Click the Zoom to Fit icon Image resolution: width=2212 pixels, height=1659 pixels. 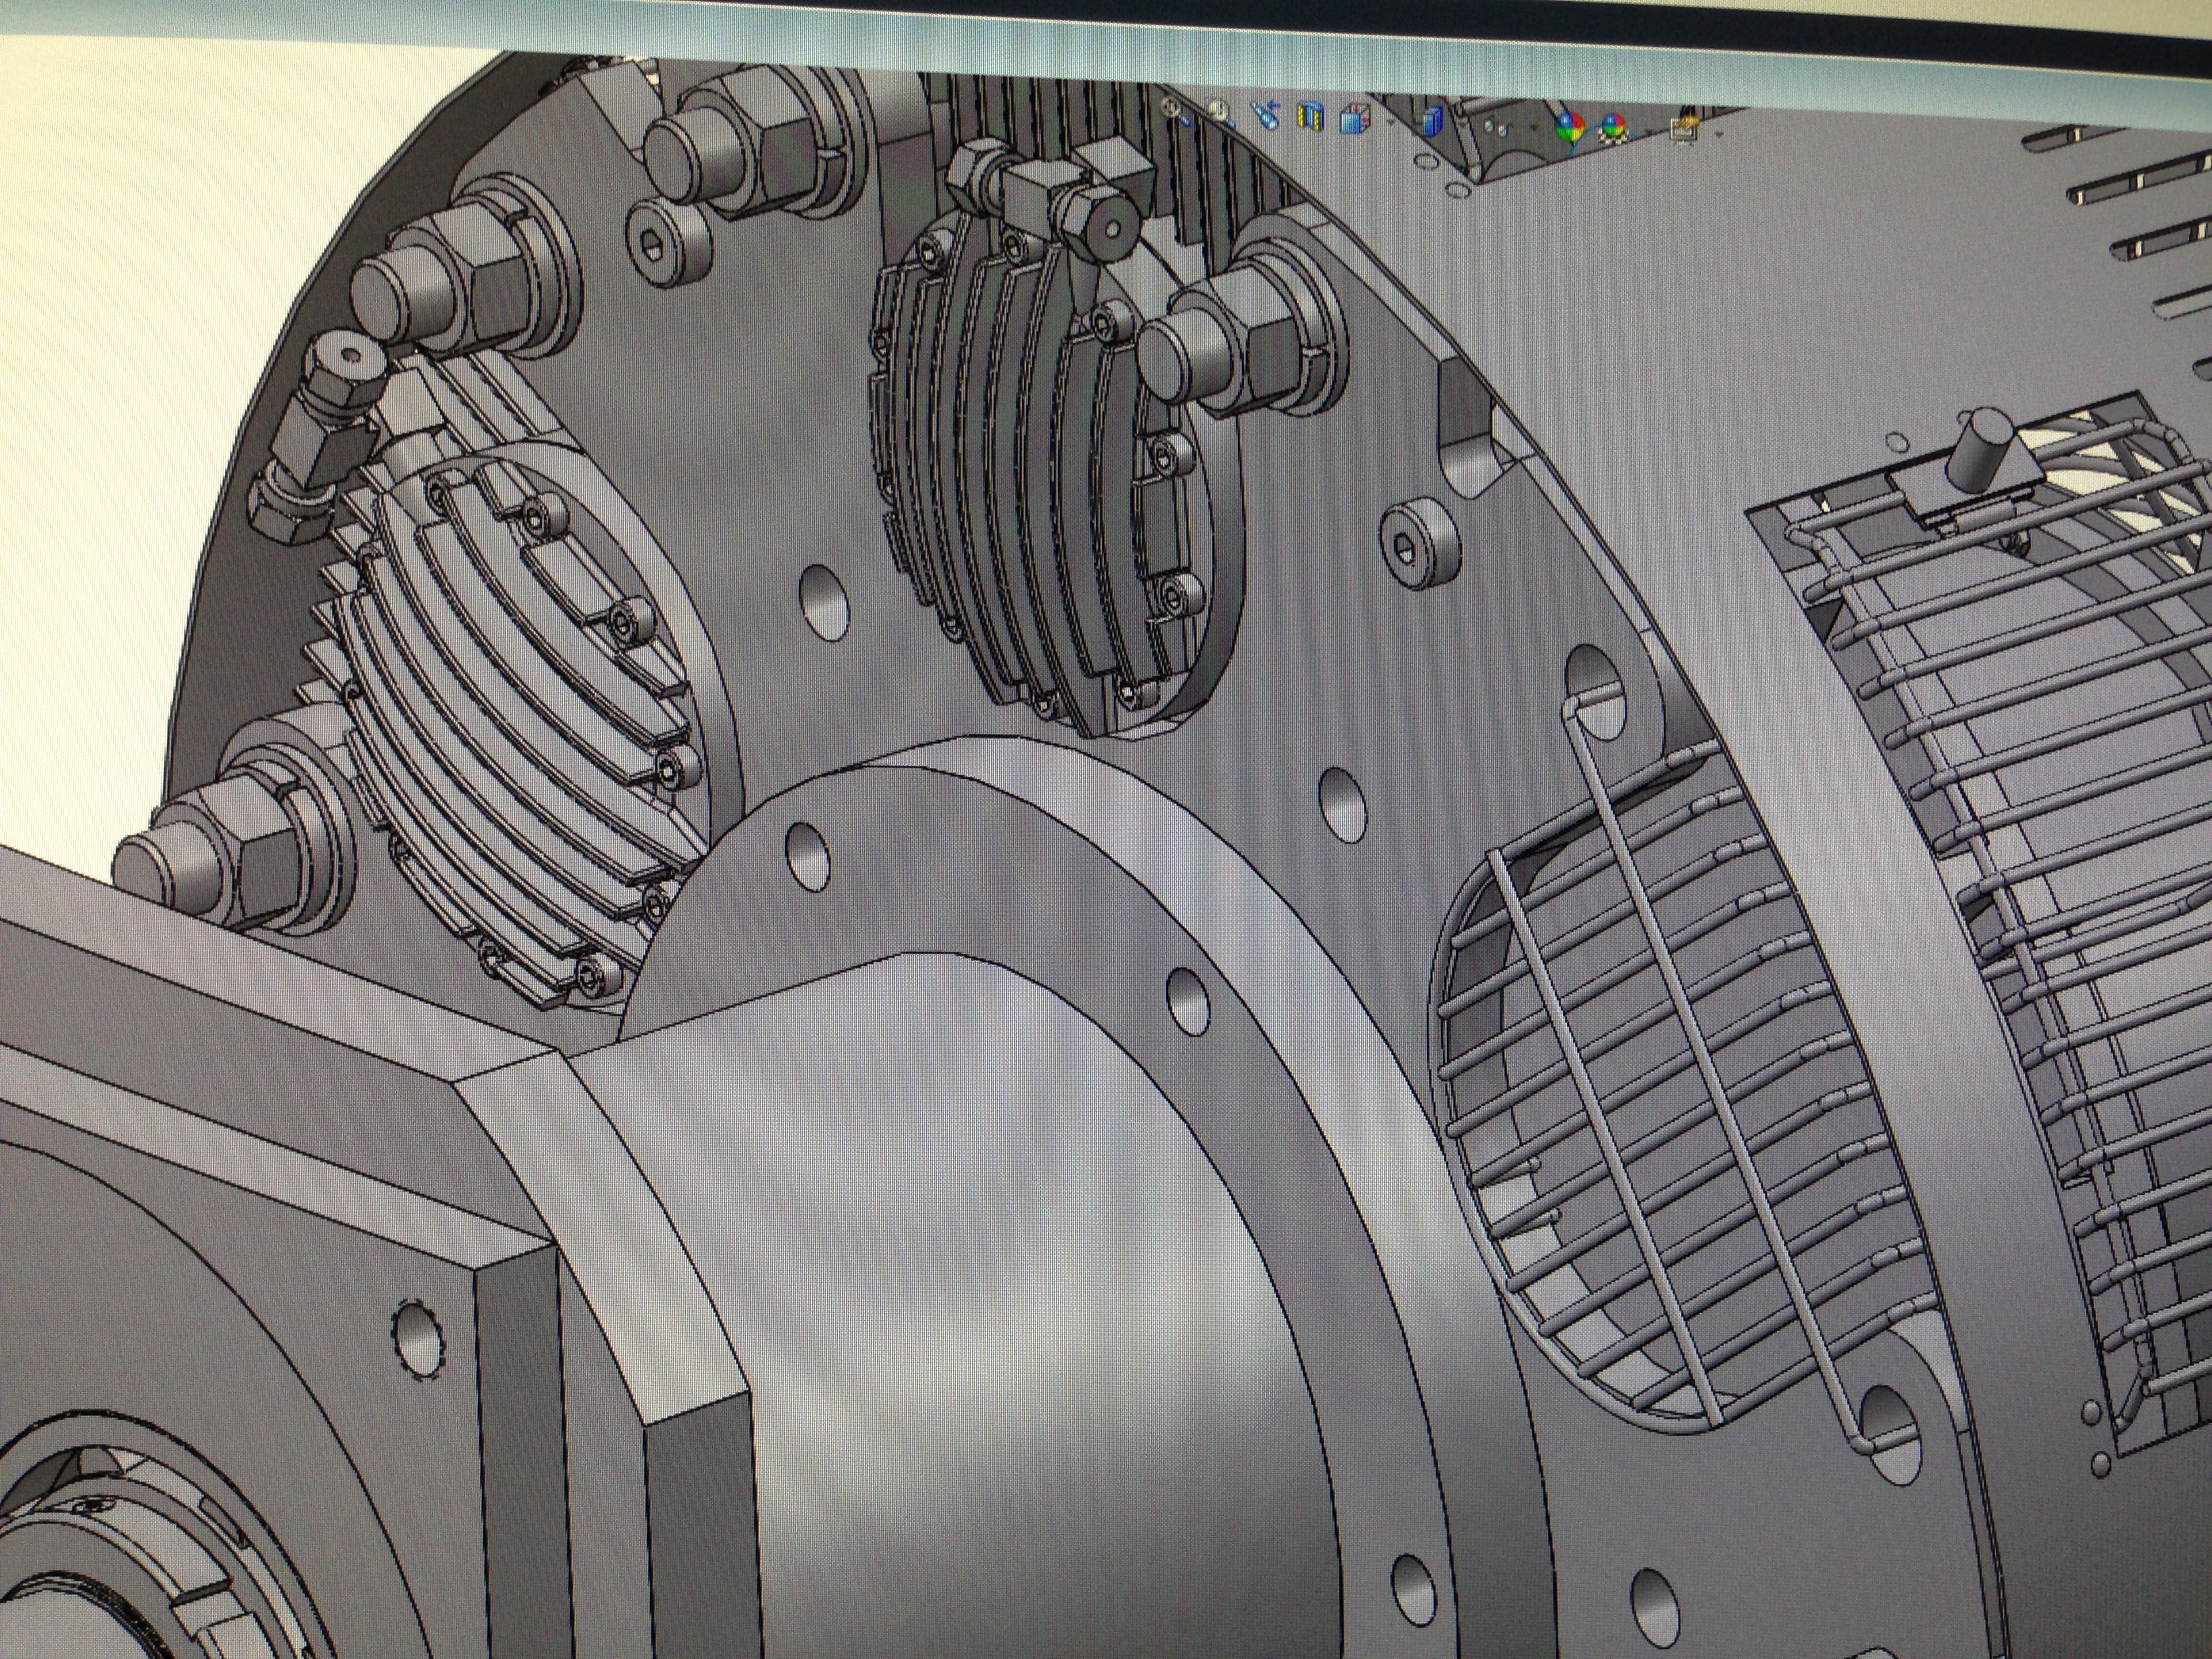[x=1175, y=112]
